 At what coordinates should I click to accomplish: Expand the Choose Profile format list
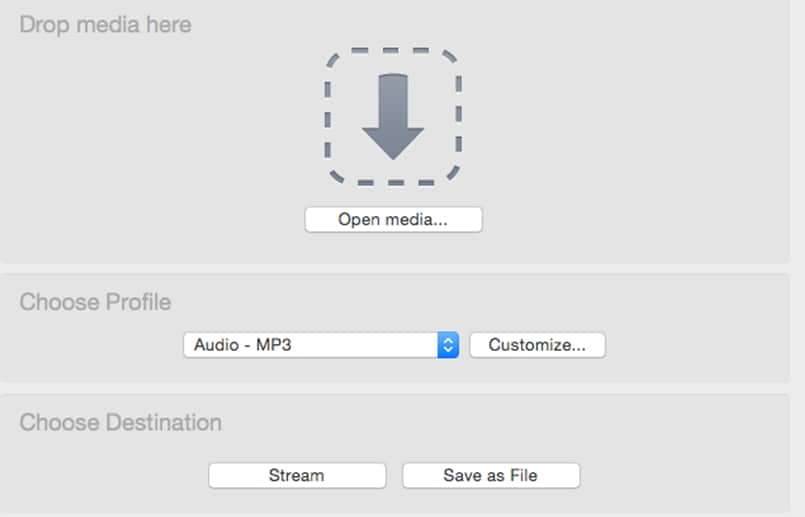coord(320,345)
